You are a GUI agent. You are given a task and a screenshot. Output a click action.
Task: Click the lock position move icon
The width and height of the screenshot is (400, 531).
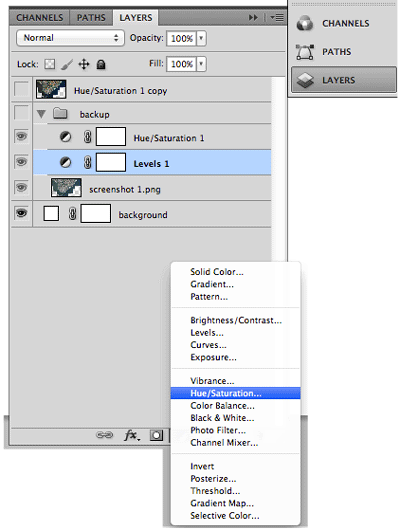(84, 64)
